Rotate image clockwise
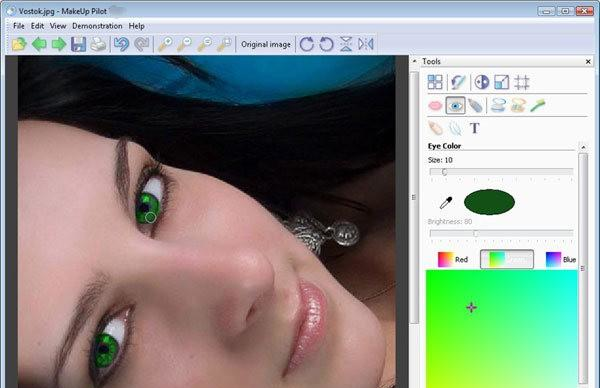 point(307,44)
